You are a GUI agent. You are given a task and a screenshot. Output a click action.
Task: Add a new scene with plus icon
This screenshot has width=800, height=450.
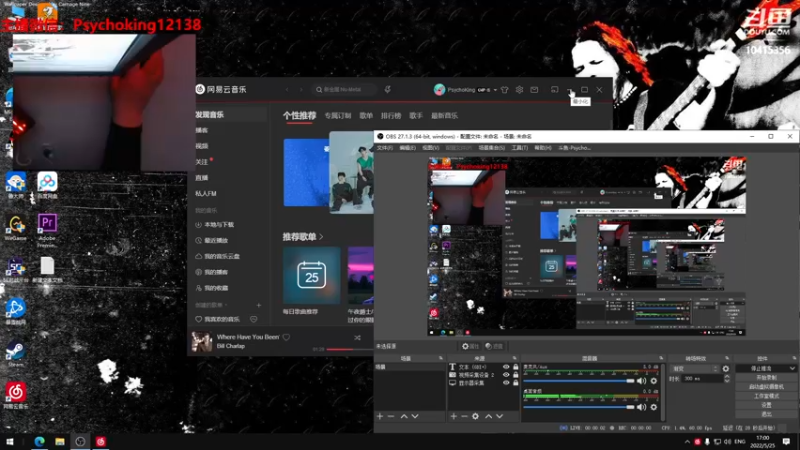click(380, 416)
